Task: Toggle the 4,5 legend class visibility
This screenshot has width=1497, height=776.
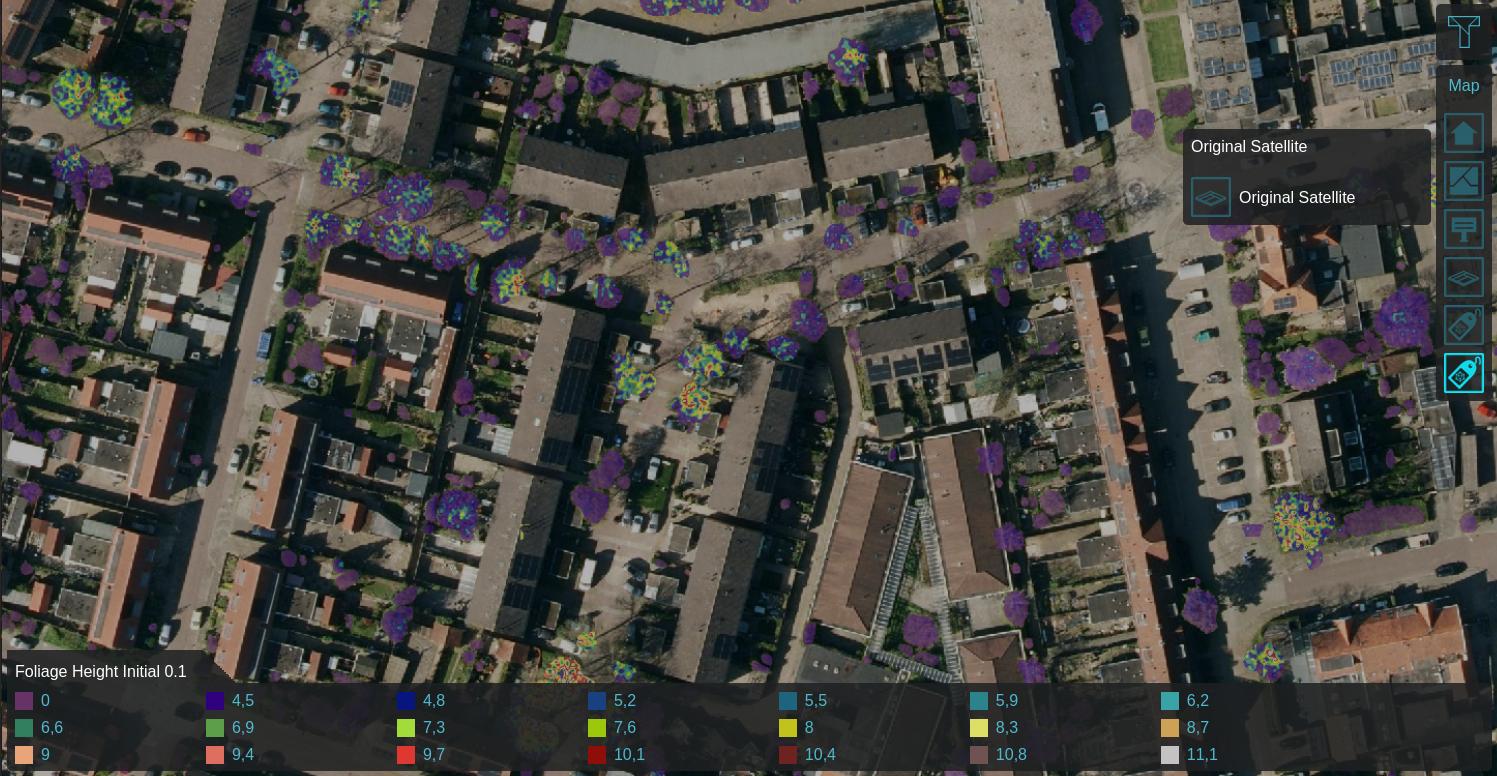Action: tap(215, 701)
